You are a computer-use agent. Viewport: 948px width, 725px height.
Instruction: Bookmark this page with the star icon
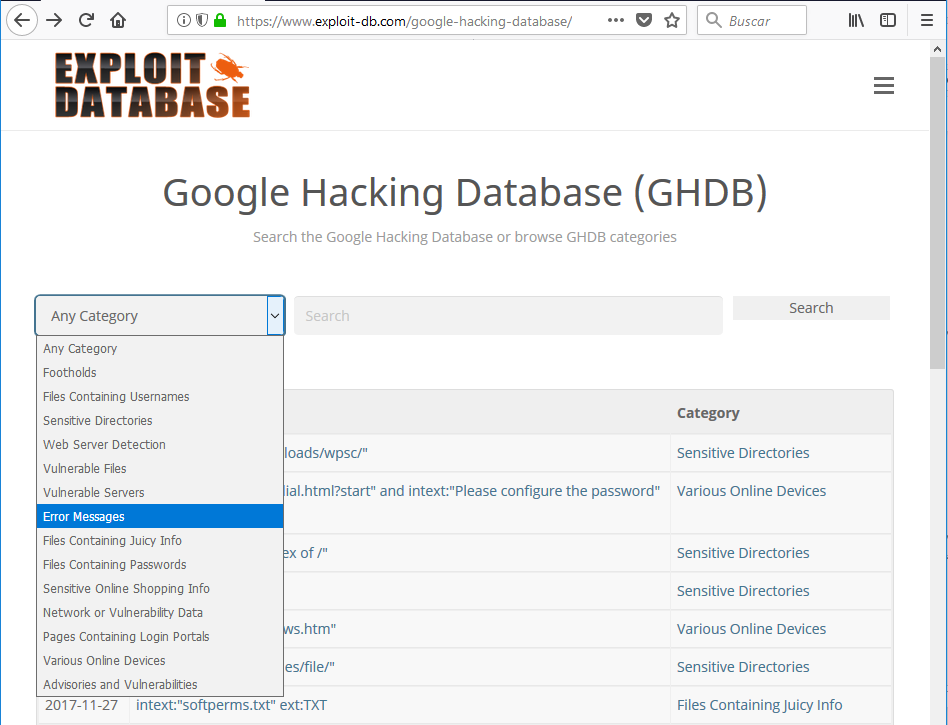(672, 20)
